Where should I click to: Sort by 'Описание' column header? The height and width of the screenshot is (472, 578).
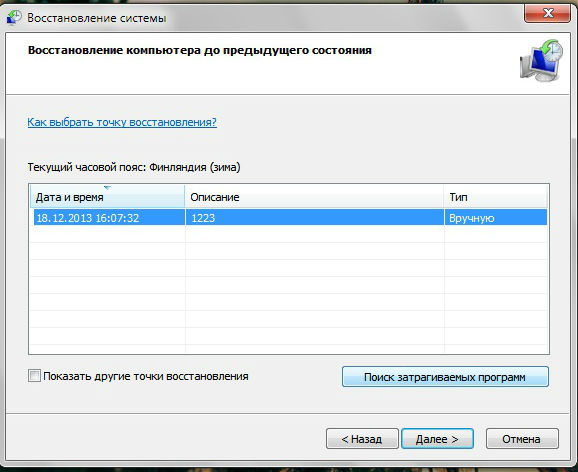coord(314,197)
